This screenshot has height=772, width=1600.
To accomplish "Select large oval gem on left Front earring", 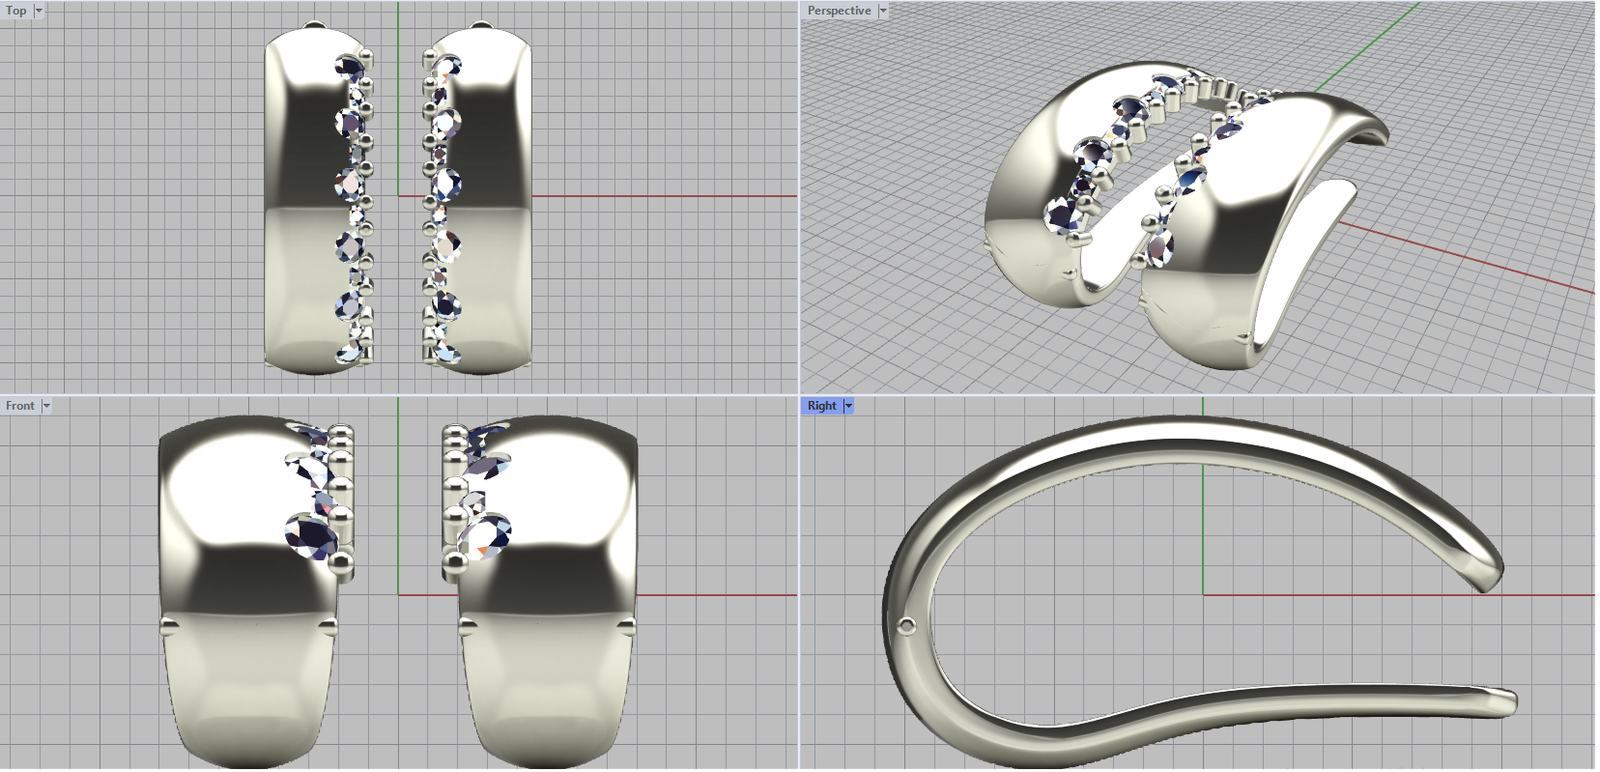I will pos(311,535).
